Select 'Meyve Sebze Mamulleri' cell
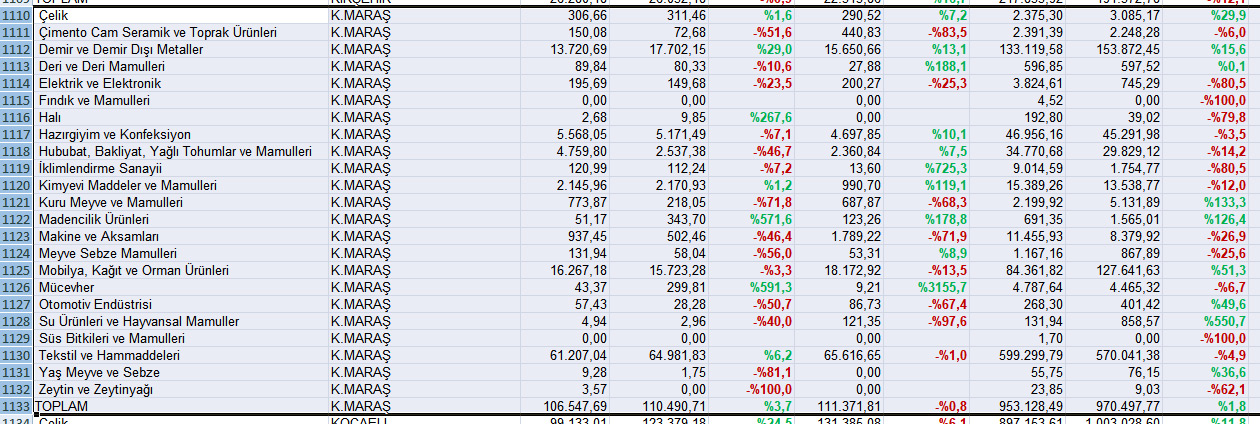The image size is (1260, 424). coord(181,254)
